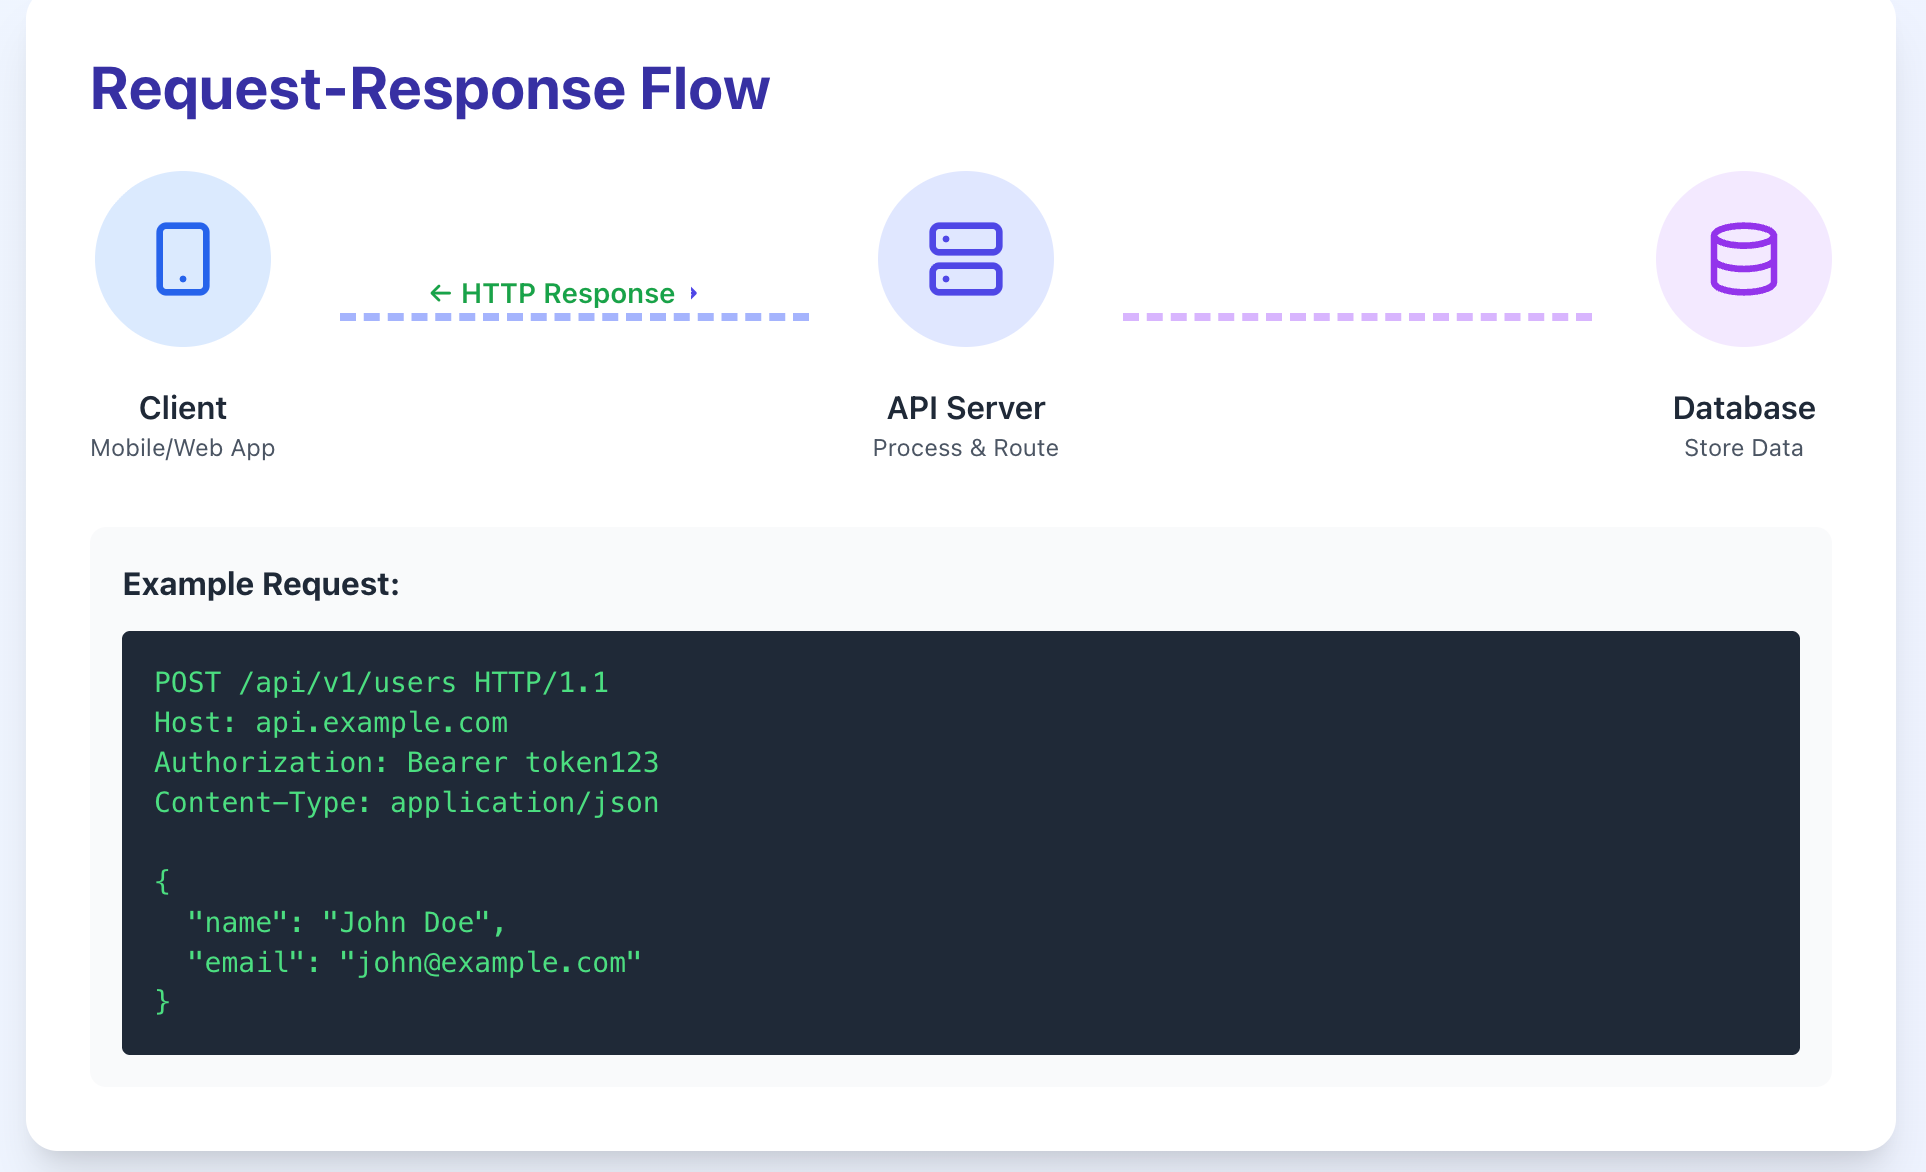Click the POST /api/v1/users code line
Viewport: 1926px width, 1172px height.
381,683
